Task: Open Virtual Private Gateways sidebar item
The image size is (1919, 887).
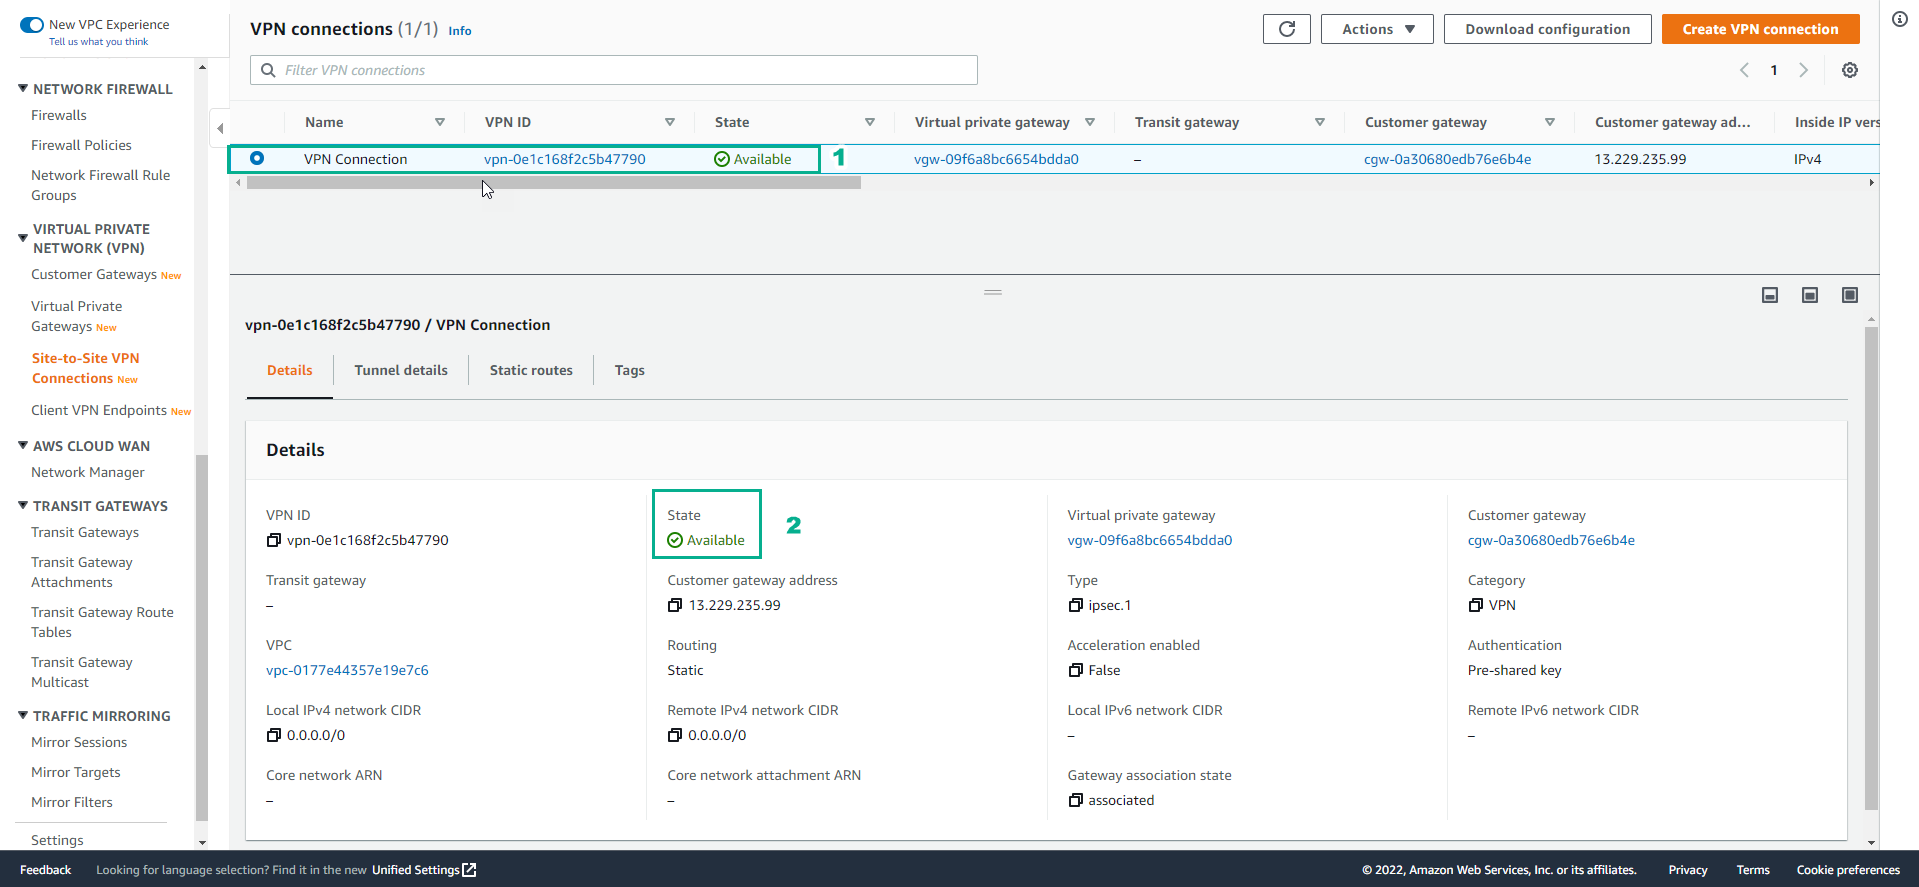Action: (x=77, y=316)
